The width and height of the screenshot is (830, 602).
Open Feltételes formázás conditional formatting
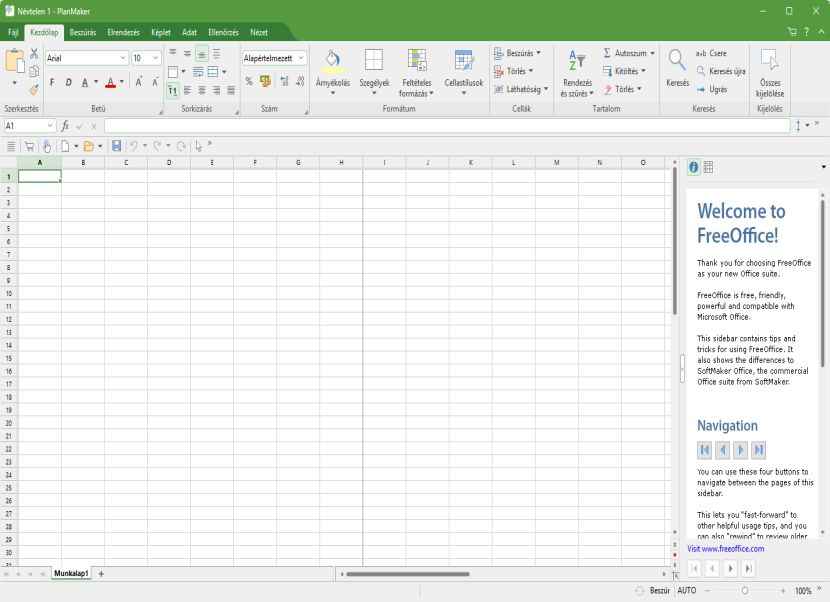pyautogui.click(x=417, y=73)
